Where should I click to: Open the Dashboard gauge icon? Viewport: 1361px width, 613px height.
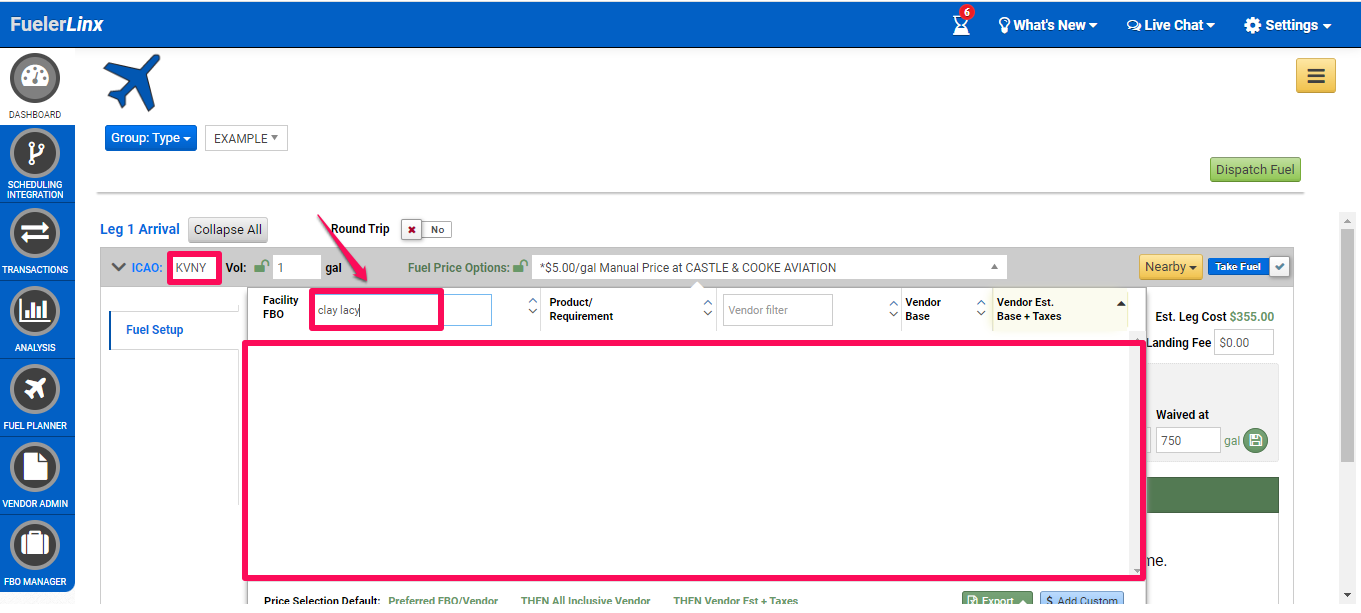pyautogui.click(x=35, y=79)
